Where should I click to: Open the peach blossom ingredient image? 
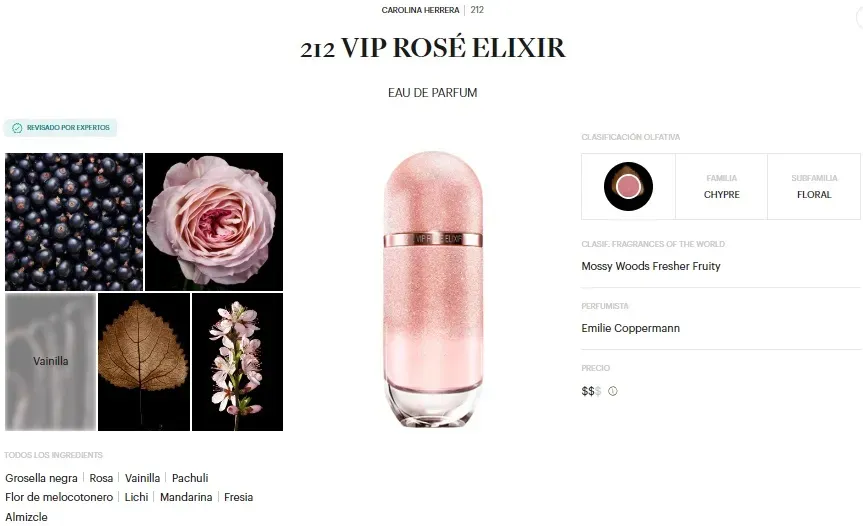point(237,361)
